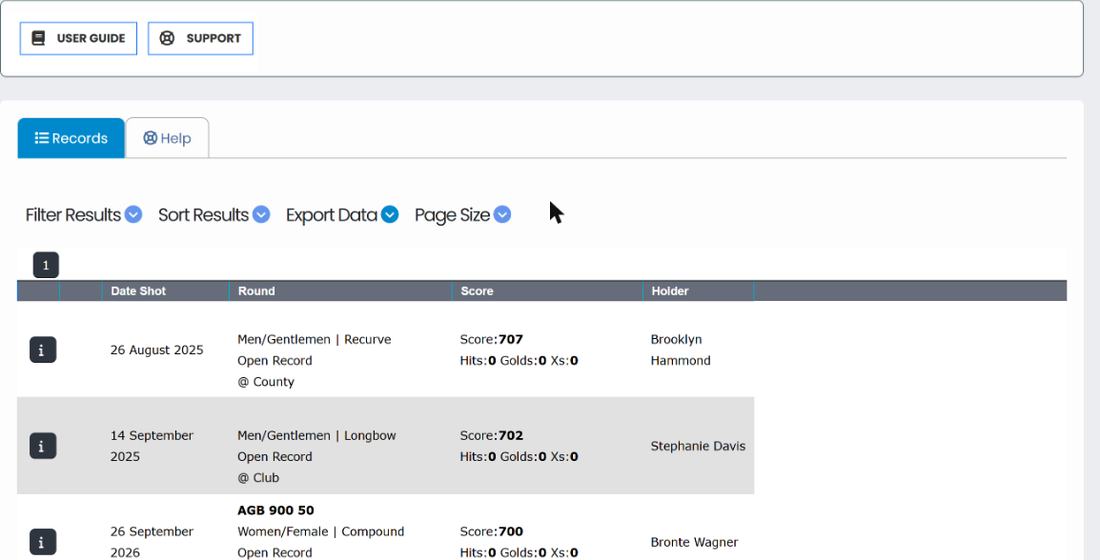The image size is (1100, 560).
Task: Open the User Guide button
Action: [x=79, y=38]
